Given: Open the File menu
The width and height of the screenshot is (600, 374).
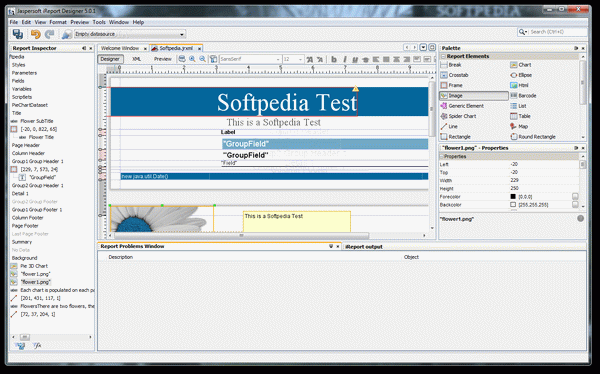Looking at the screenshot, I should pos(13,22).
